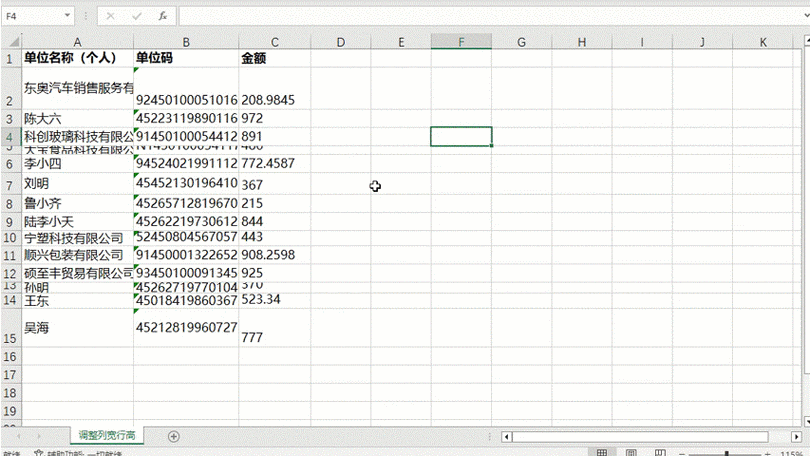The height and width of the screenshot is (456, 810).
Task: Select column E header
Action: point(401,42)
